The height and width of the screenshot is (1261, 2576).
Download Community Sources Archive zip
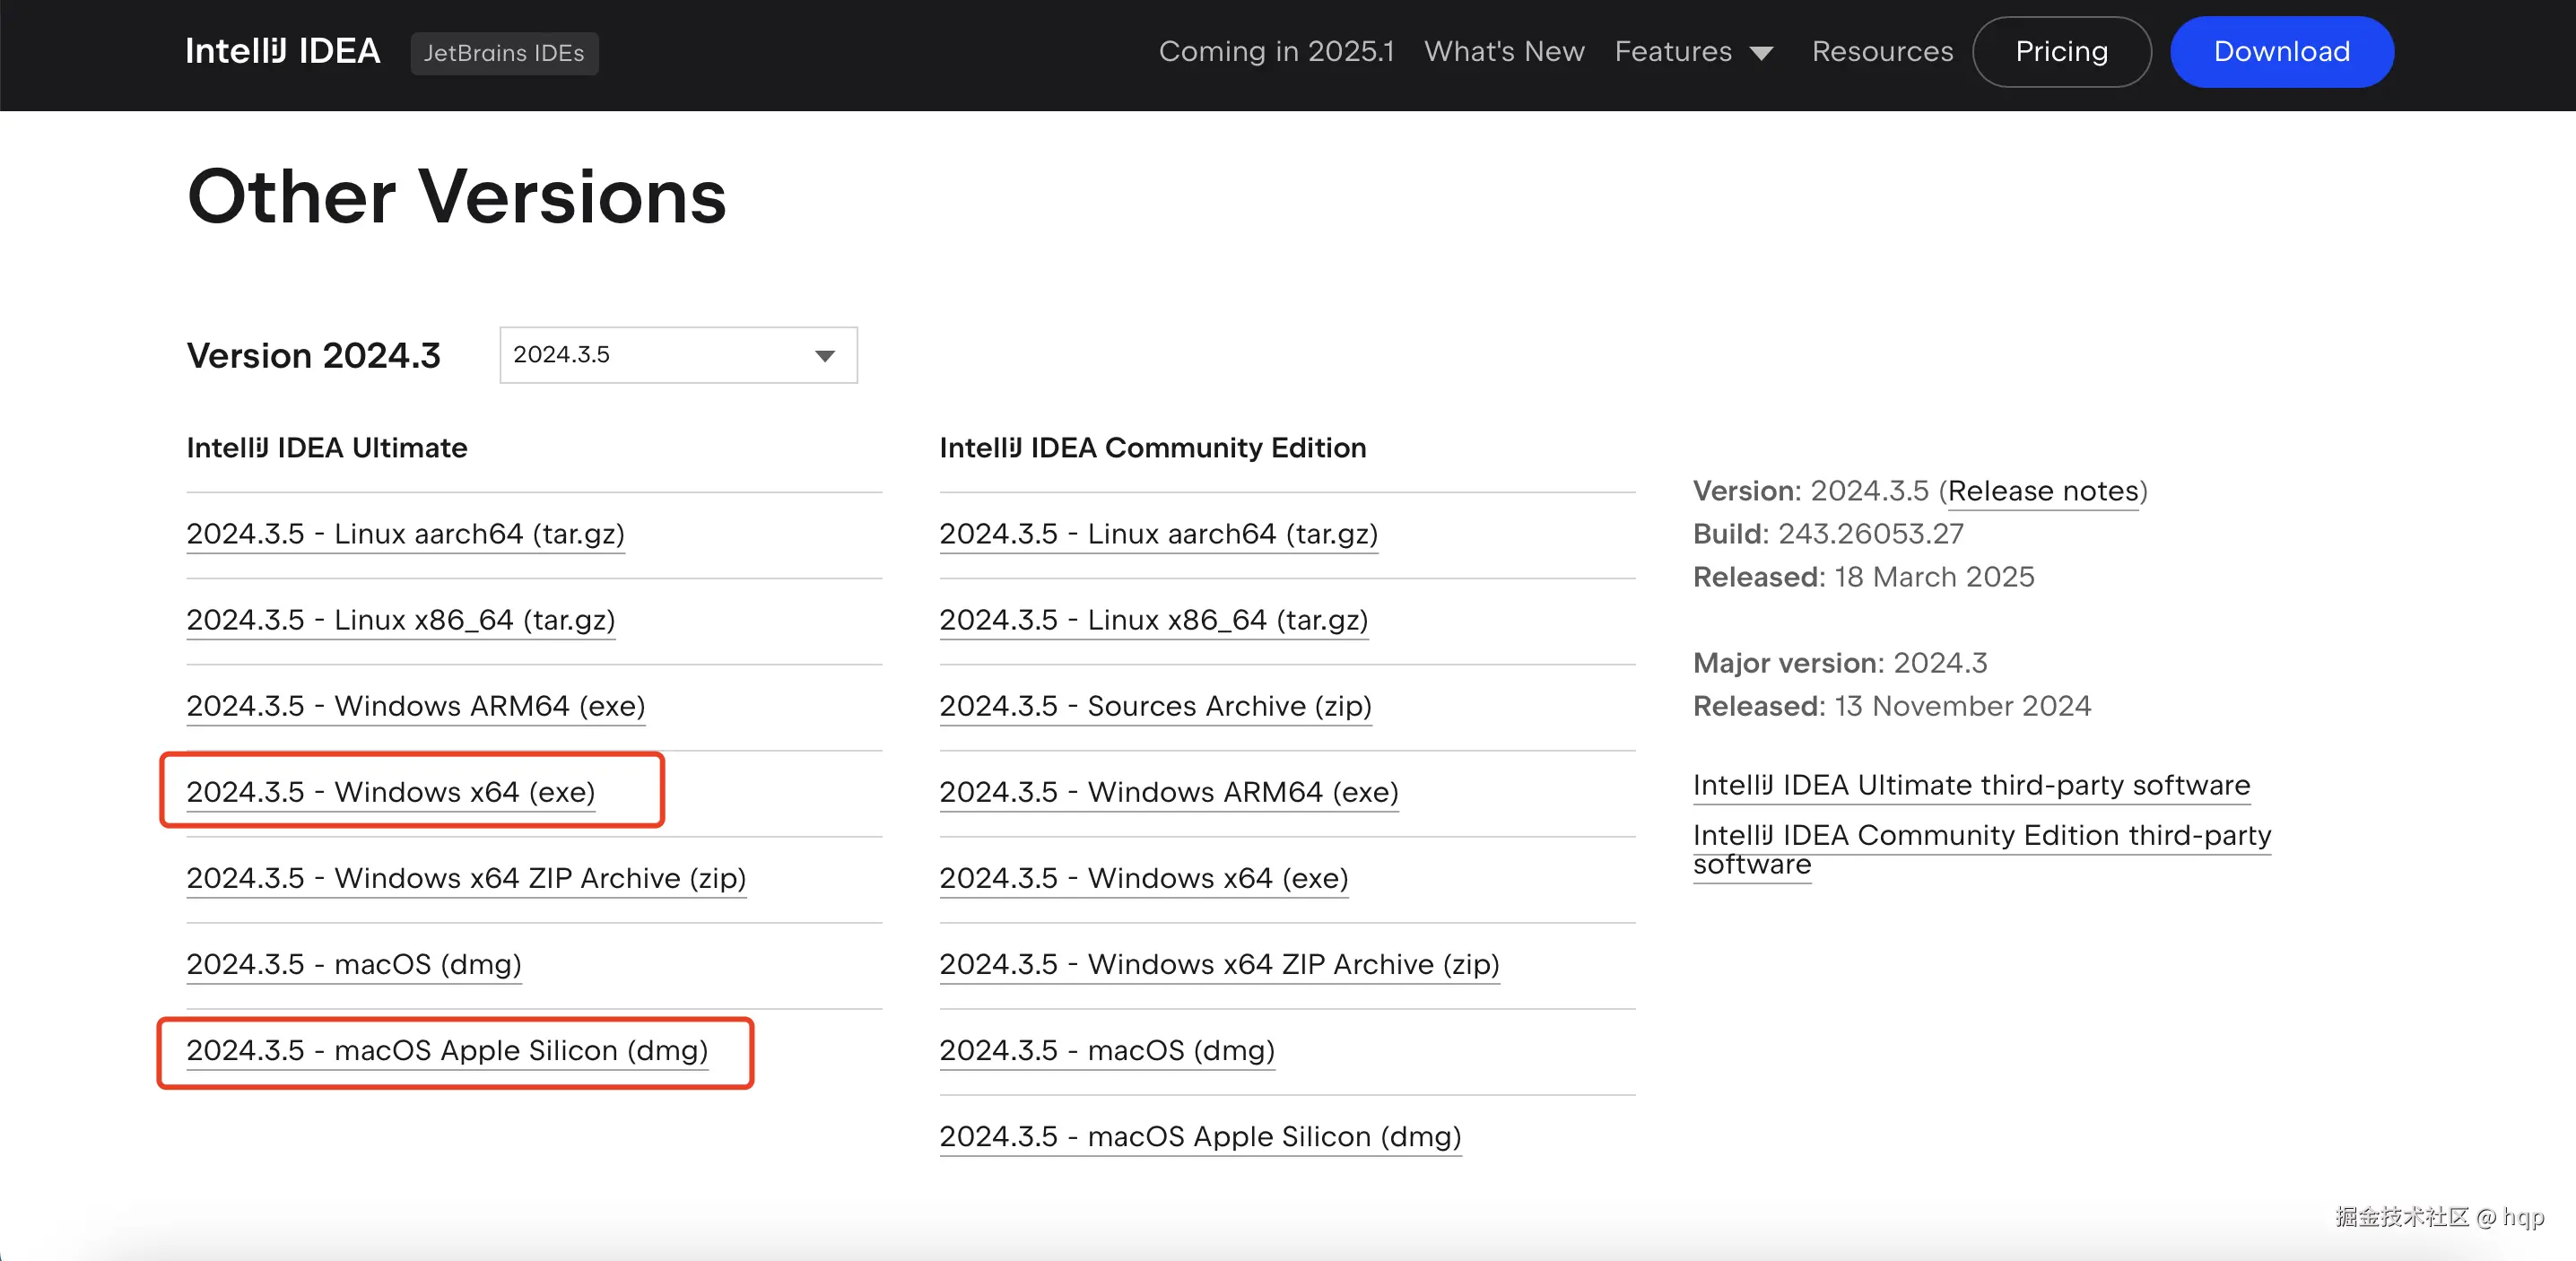point(1155,706)
